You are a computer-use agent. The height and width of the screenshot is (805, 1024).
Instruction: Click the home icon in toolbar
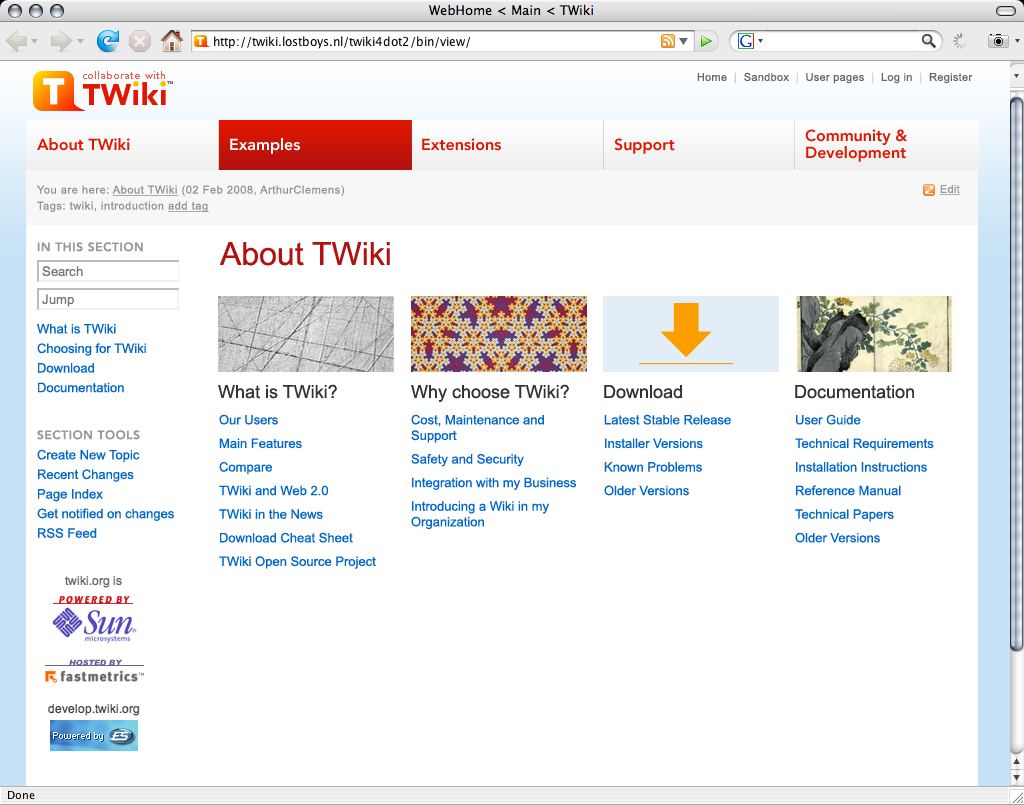pos(172,41)
